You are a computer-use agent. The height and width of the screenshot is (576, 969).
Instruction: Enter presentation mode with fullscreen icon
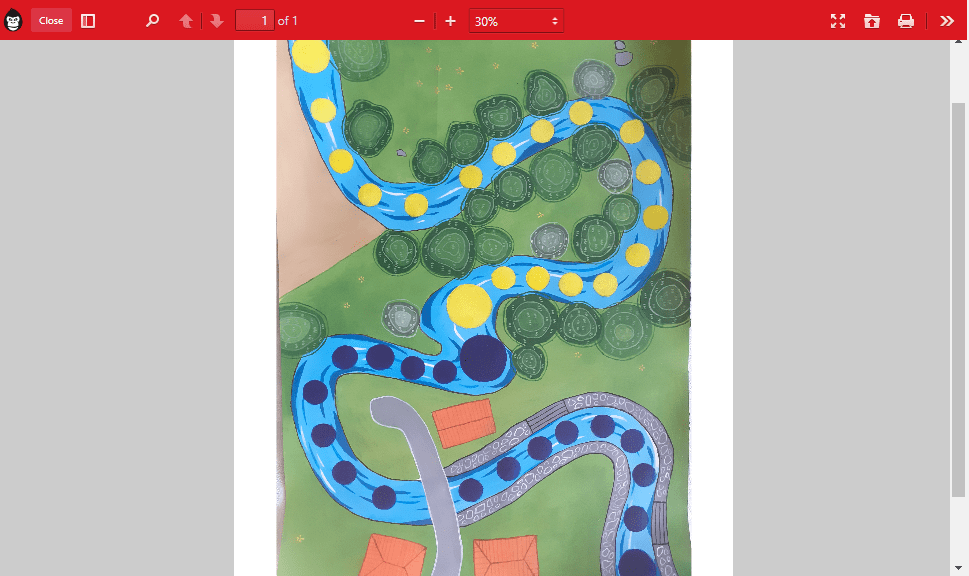pyautogui.click(x=837, y=20)
